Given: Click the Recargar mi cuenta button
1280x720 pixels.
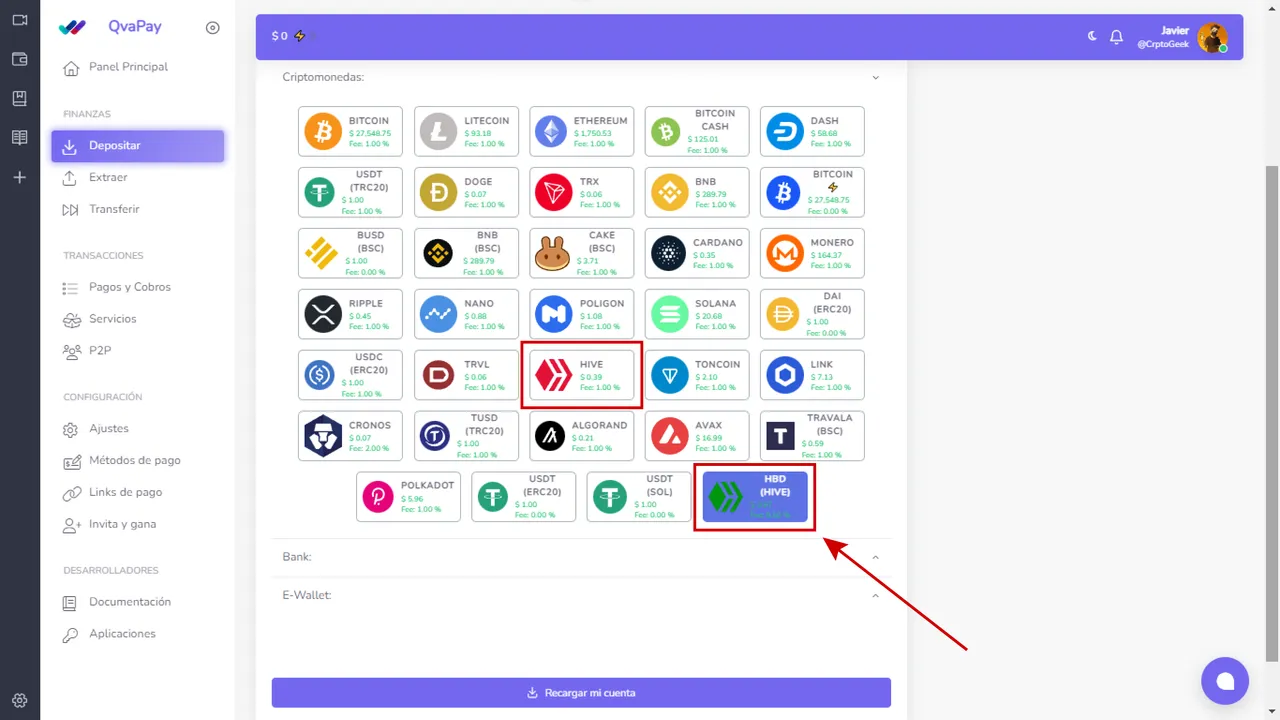Looking at the screenshot, I should pyautogui.click(x=581, y=693).
